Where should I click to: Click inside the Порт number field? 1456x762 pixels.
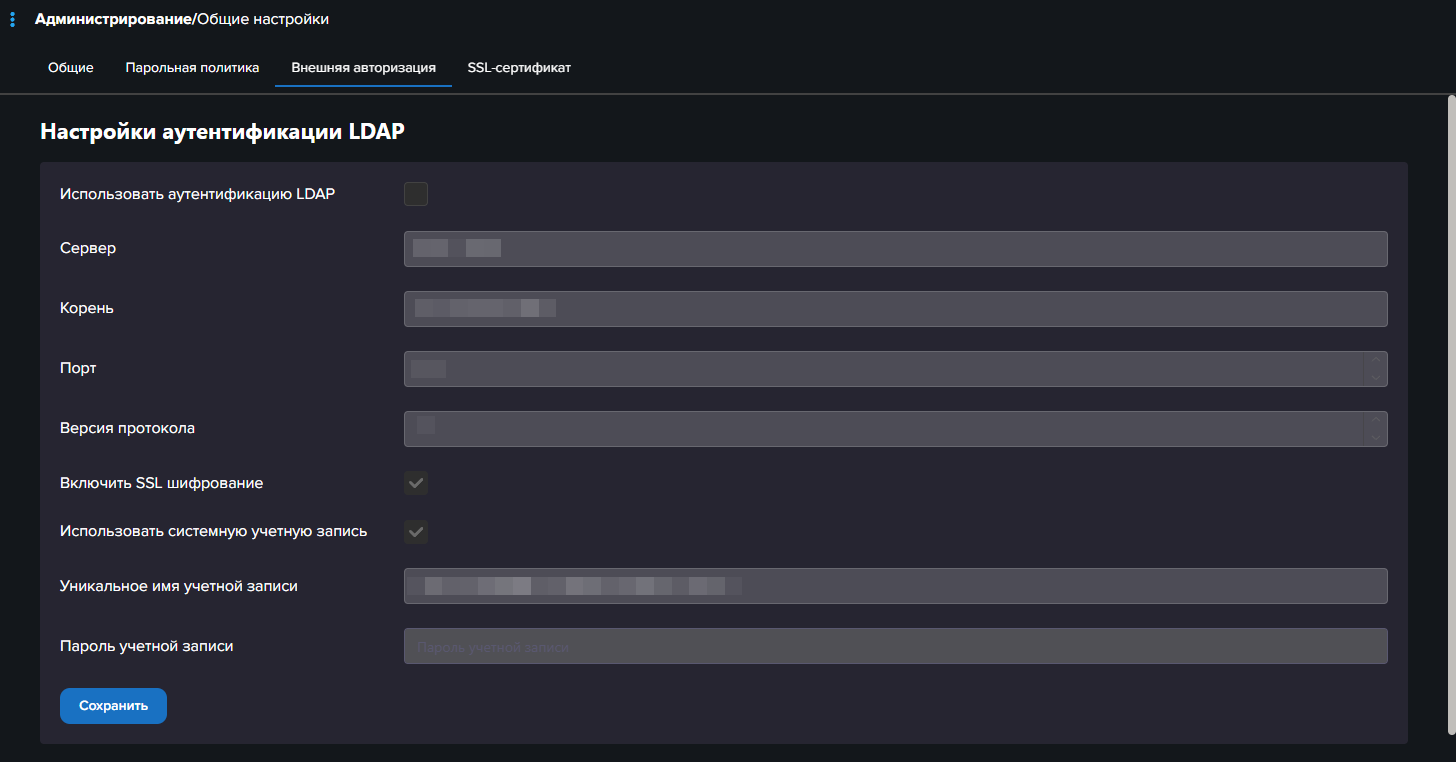[x=880, y=369]
